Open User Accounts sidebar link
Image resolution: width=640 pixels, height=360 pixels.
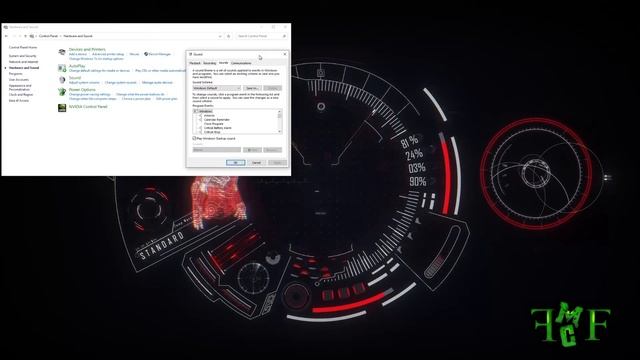[x=19, y=80]
